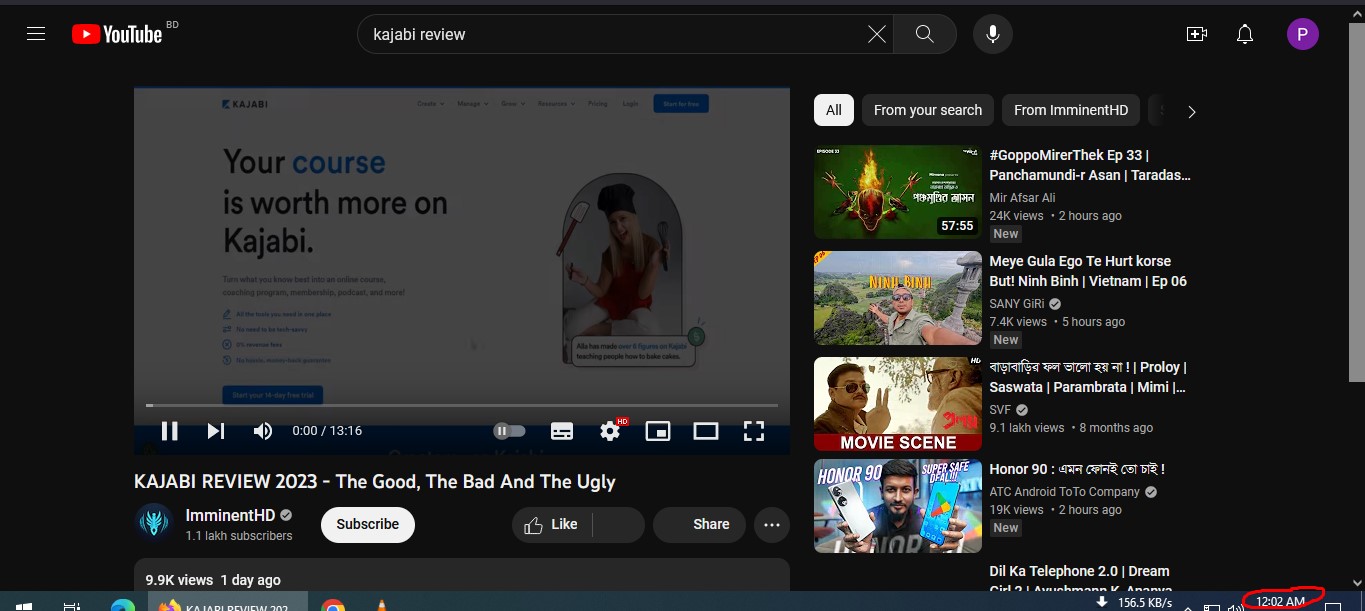Start voice search with the microphone icon
The height and width of the screenshot is (611, 1365).
[993, 34]
